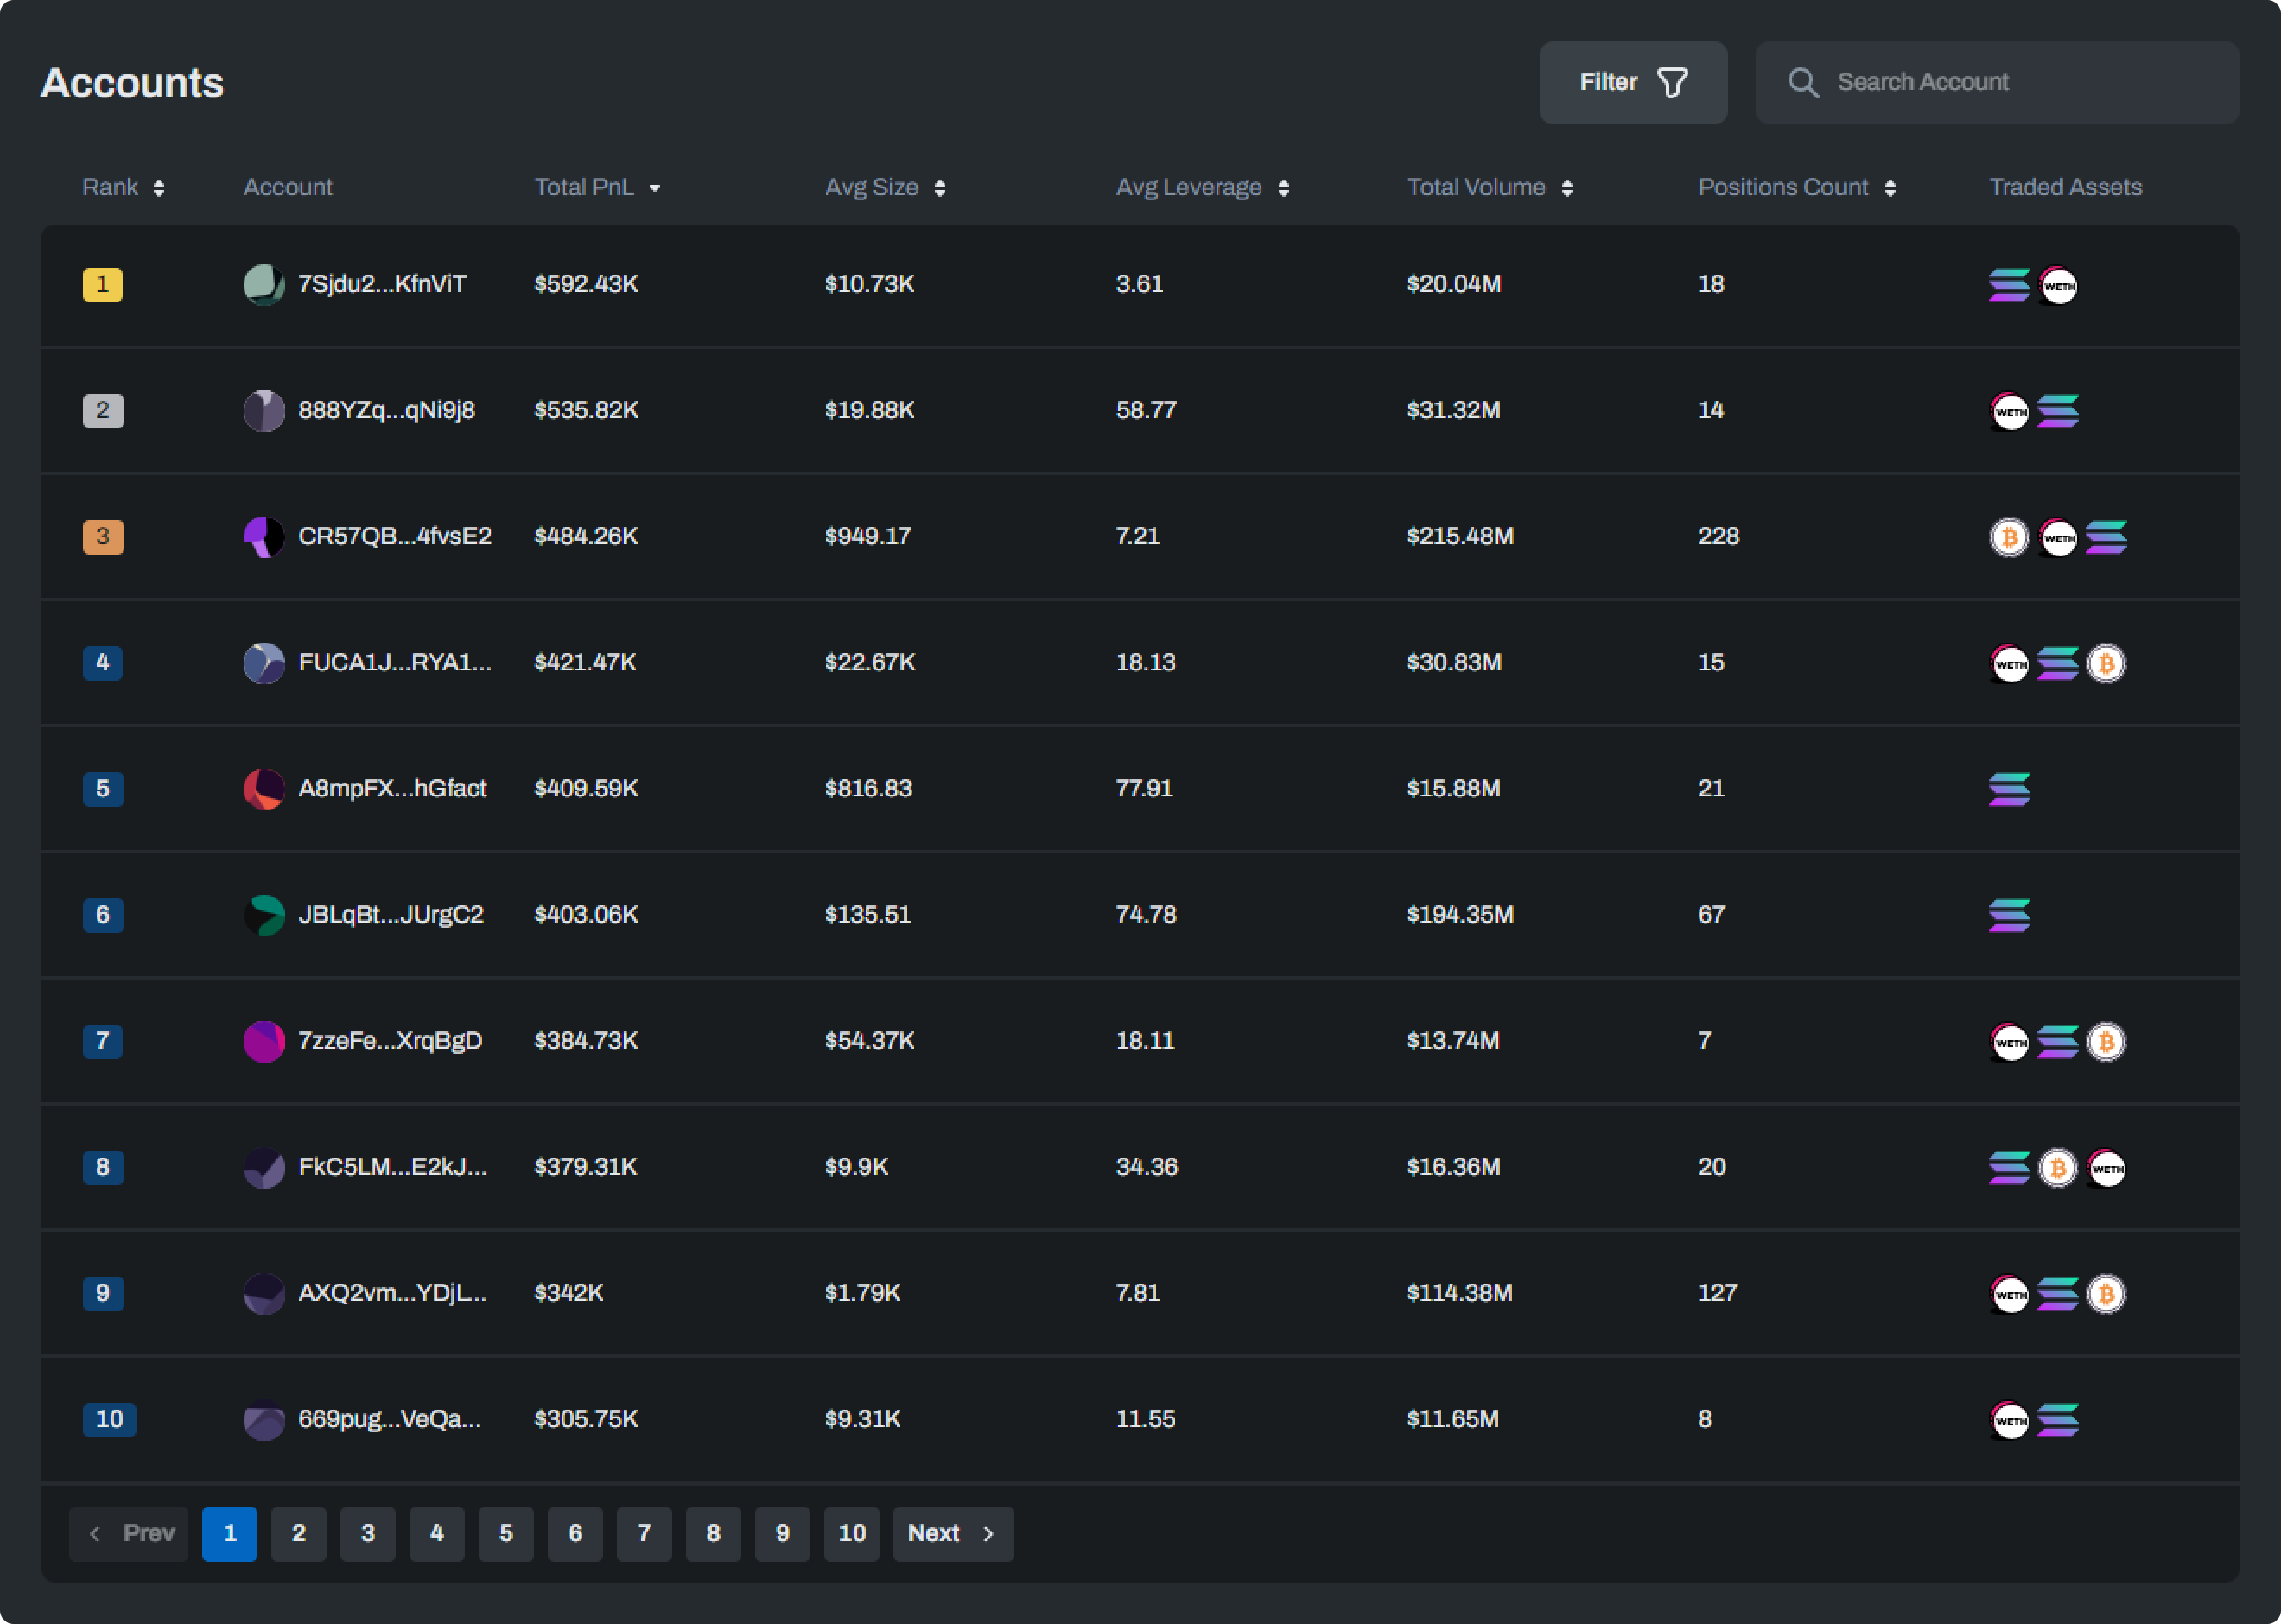This screenshot has height=1624, width=2281.
Task: Open the Filter options
Action: [1633, 82]
